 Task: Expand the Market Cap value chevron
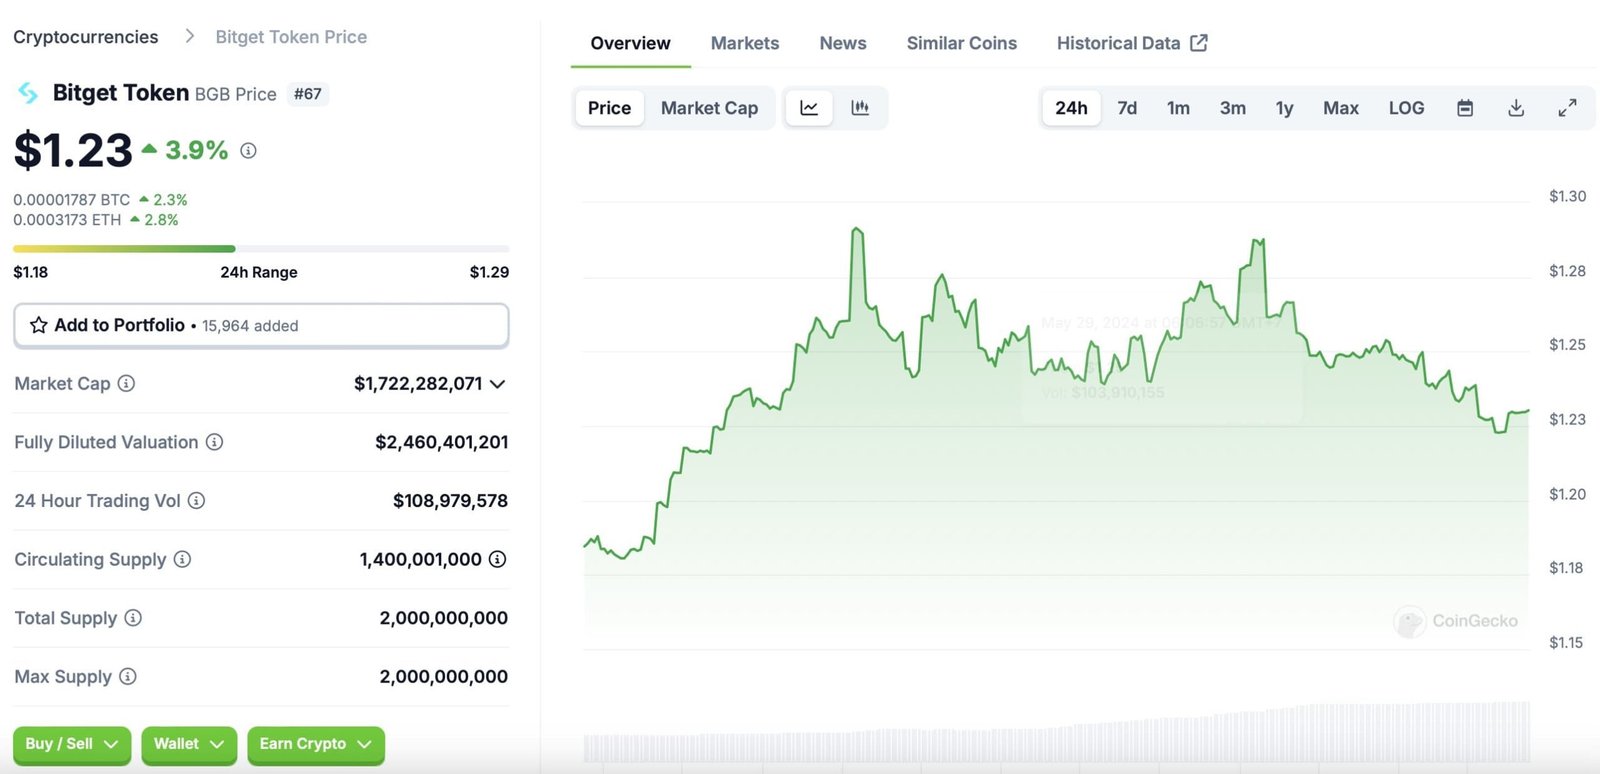tap(498, 384)
